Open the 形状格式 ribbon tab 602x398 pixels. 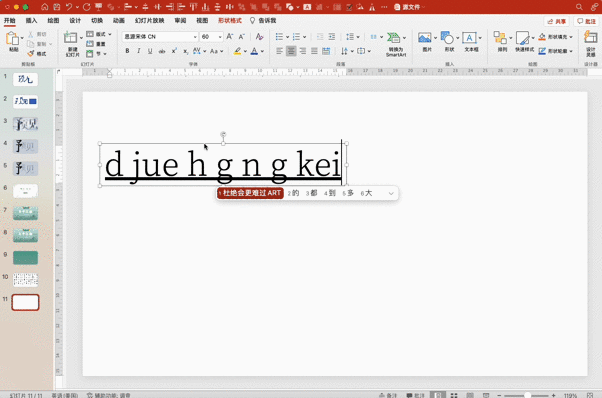230,21
